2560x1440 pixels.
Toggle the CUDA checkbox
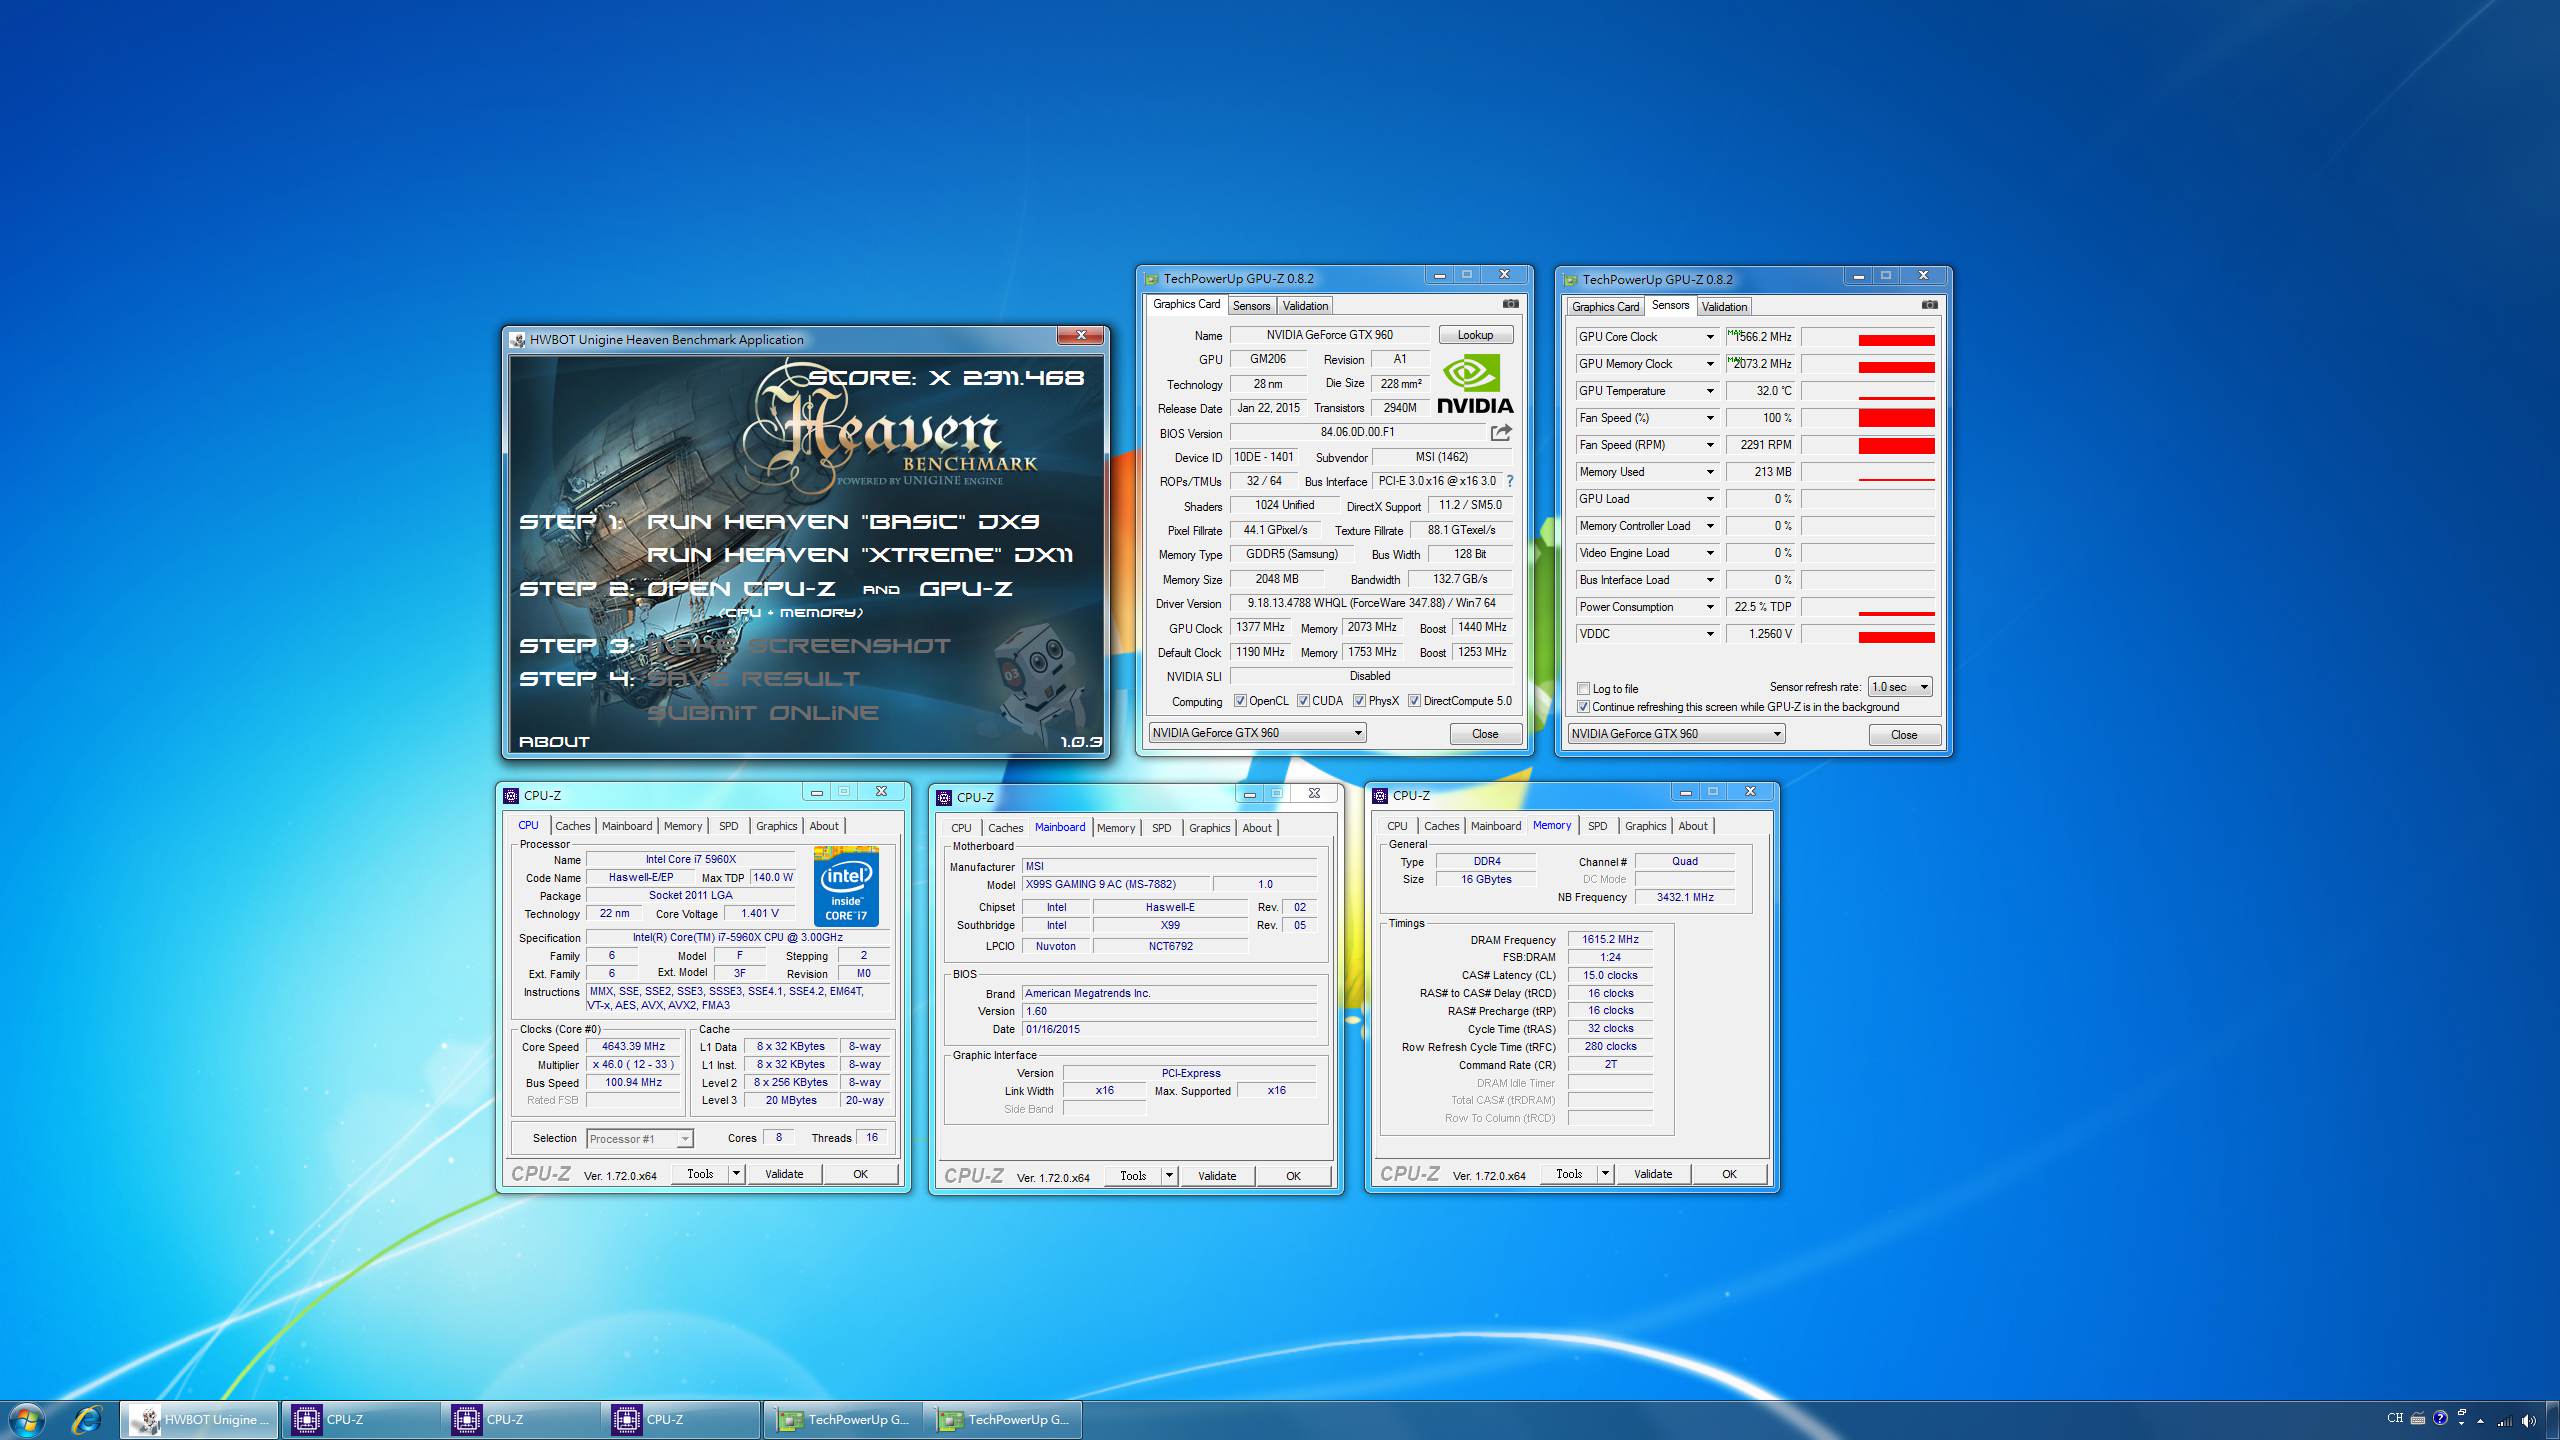pyautogui.click(x=1303, y=701)
